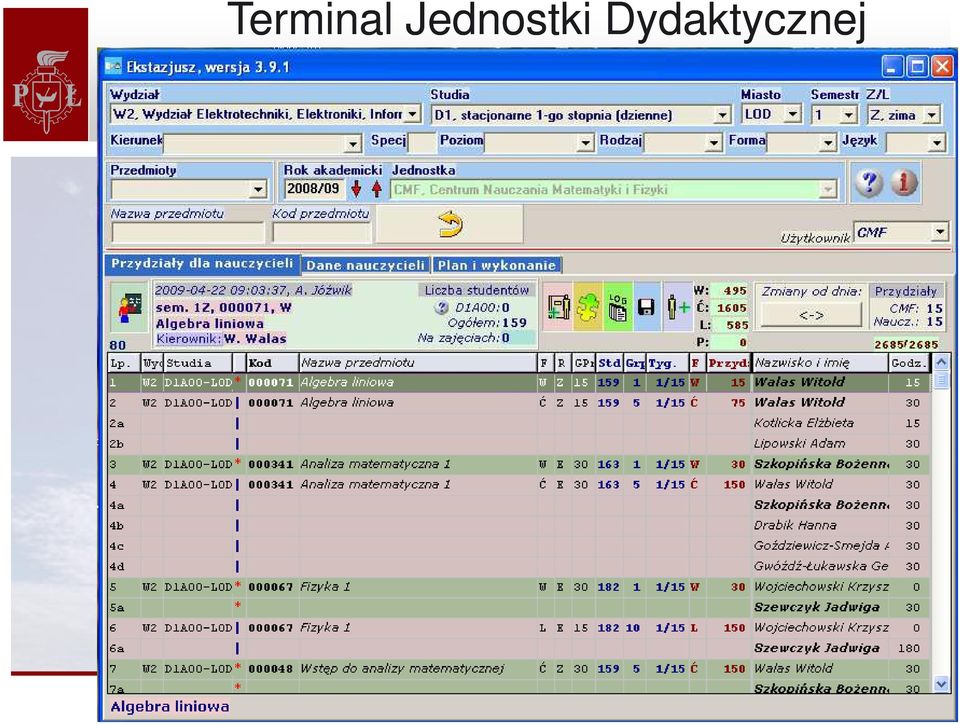Open the Z/L zima dropdown
Viewport: 960px width, 724px height.
pos(932,114)
